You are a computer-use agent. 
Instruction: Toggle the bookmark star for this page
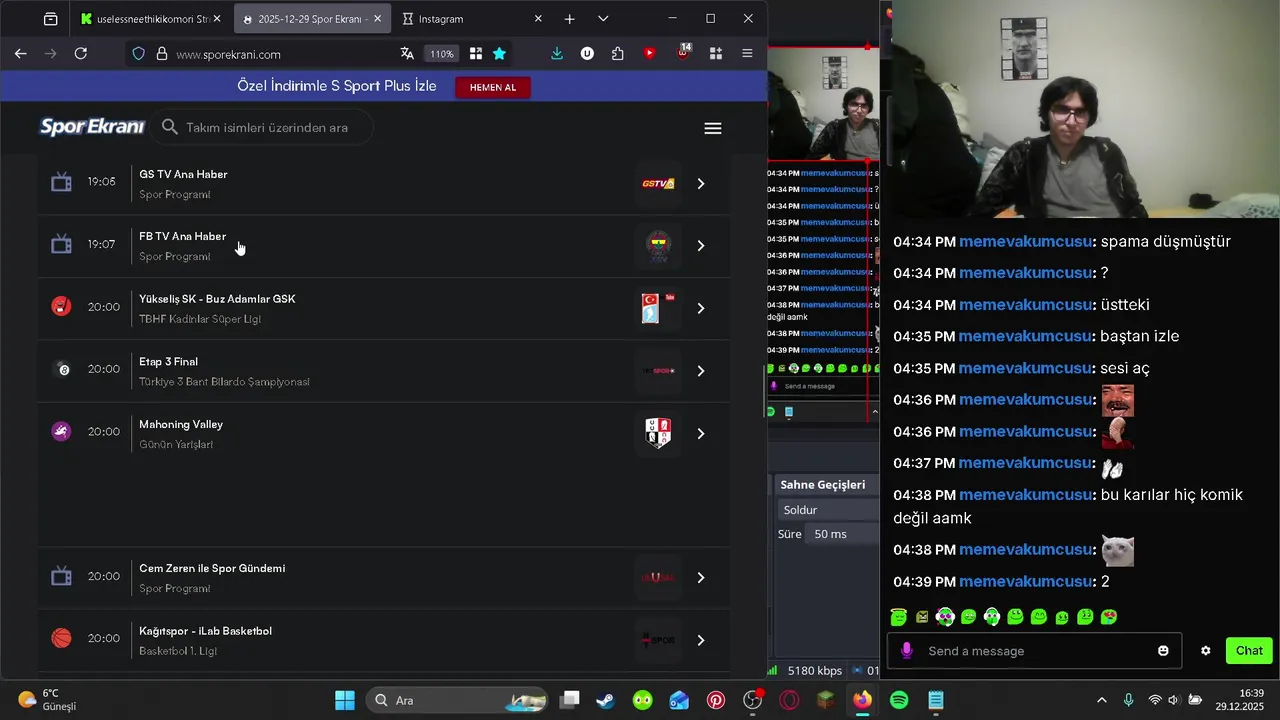[499, 54]
